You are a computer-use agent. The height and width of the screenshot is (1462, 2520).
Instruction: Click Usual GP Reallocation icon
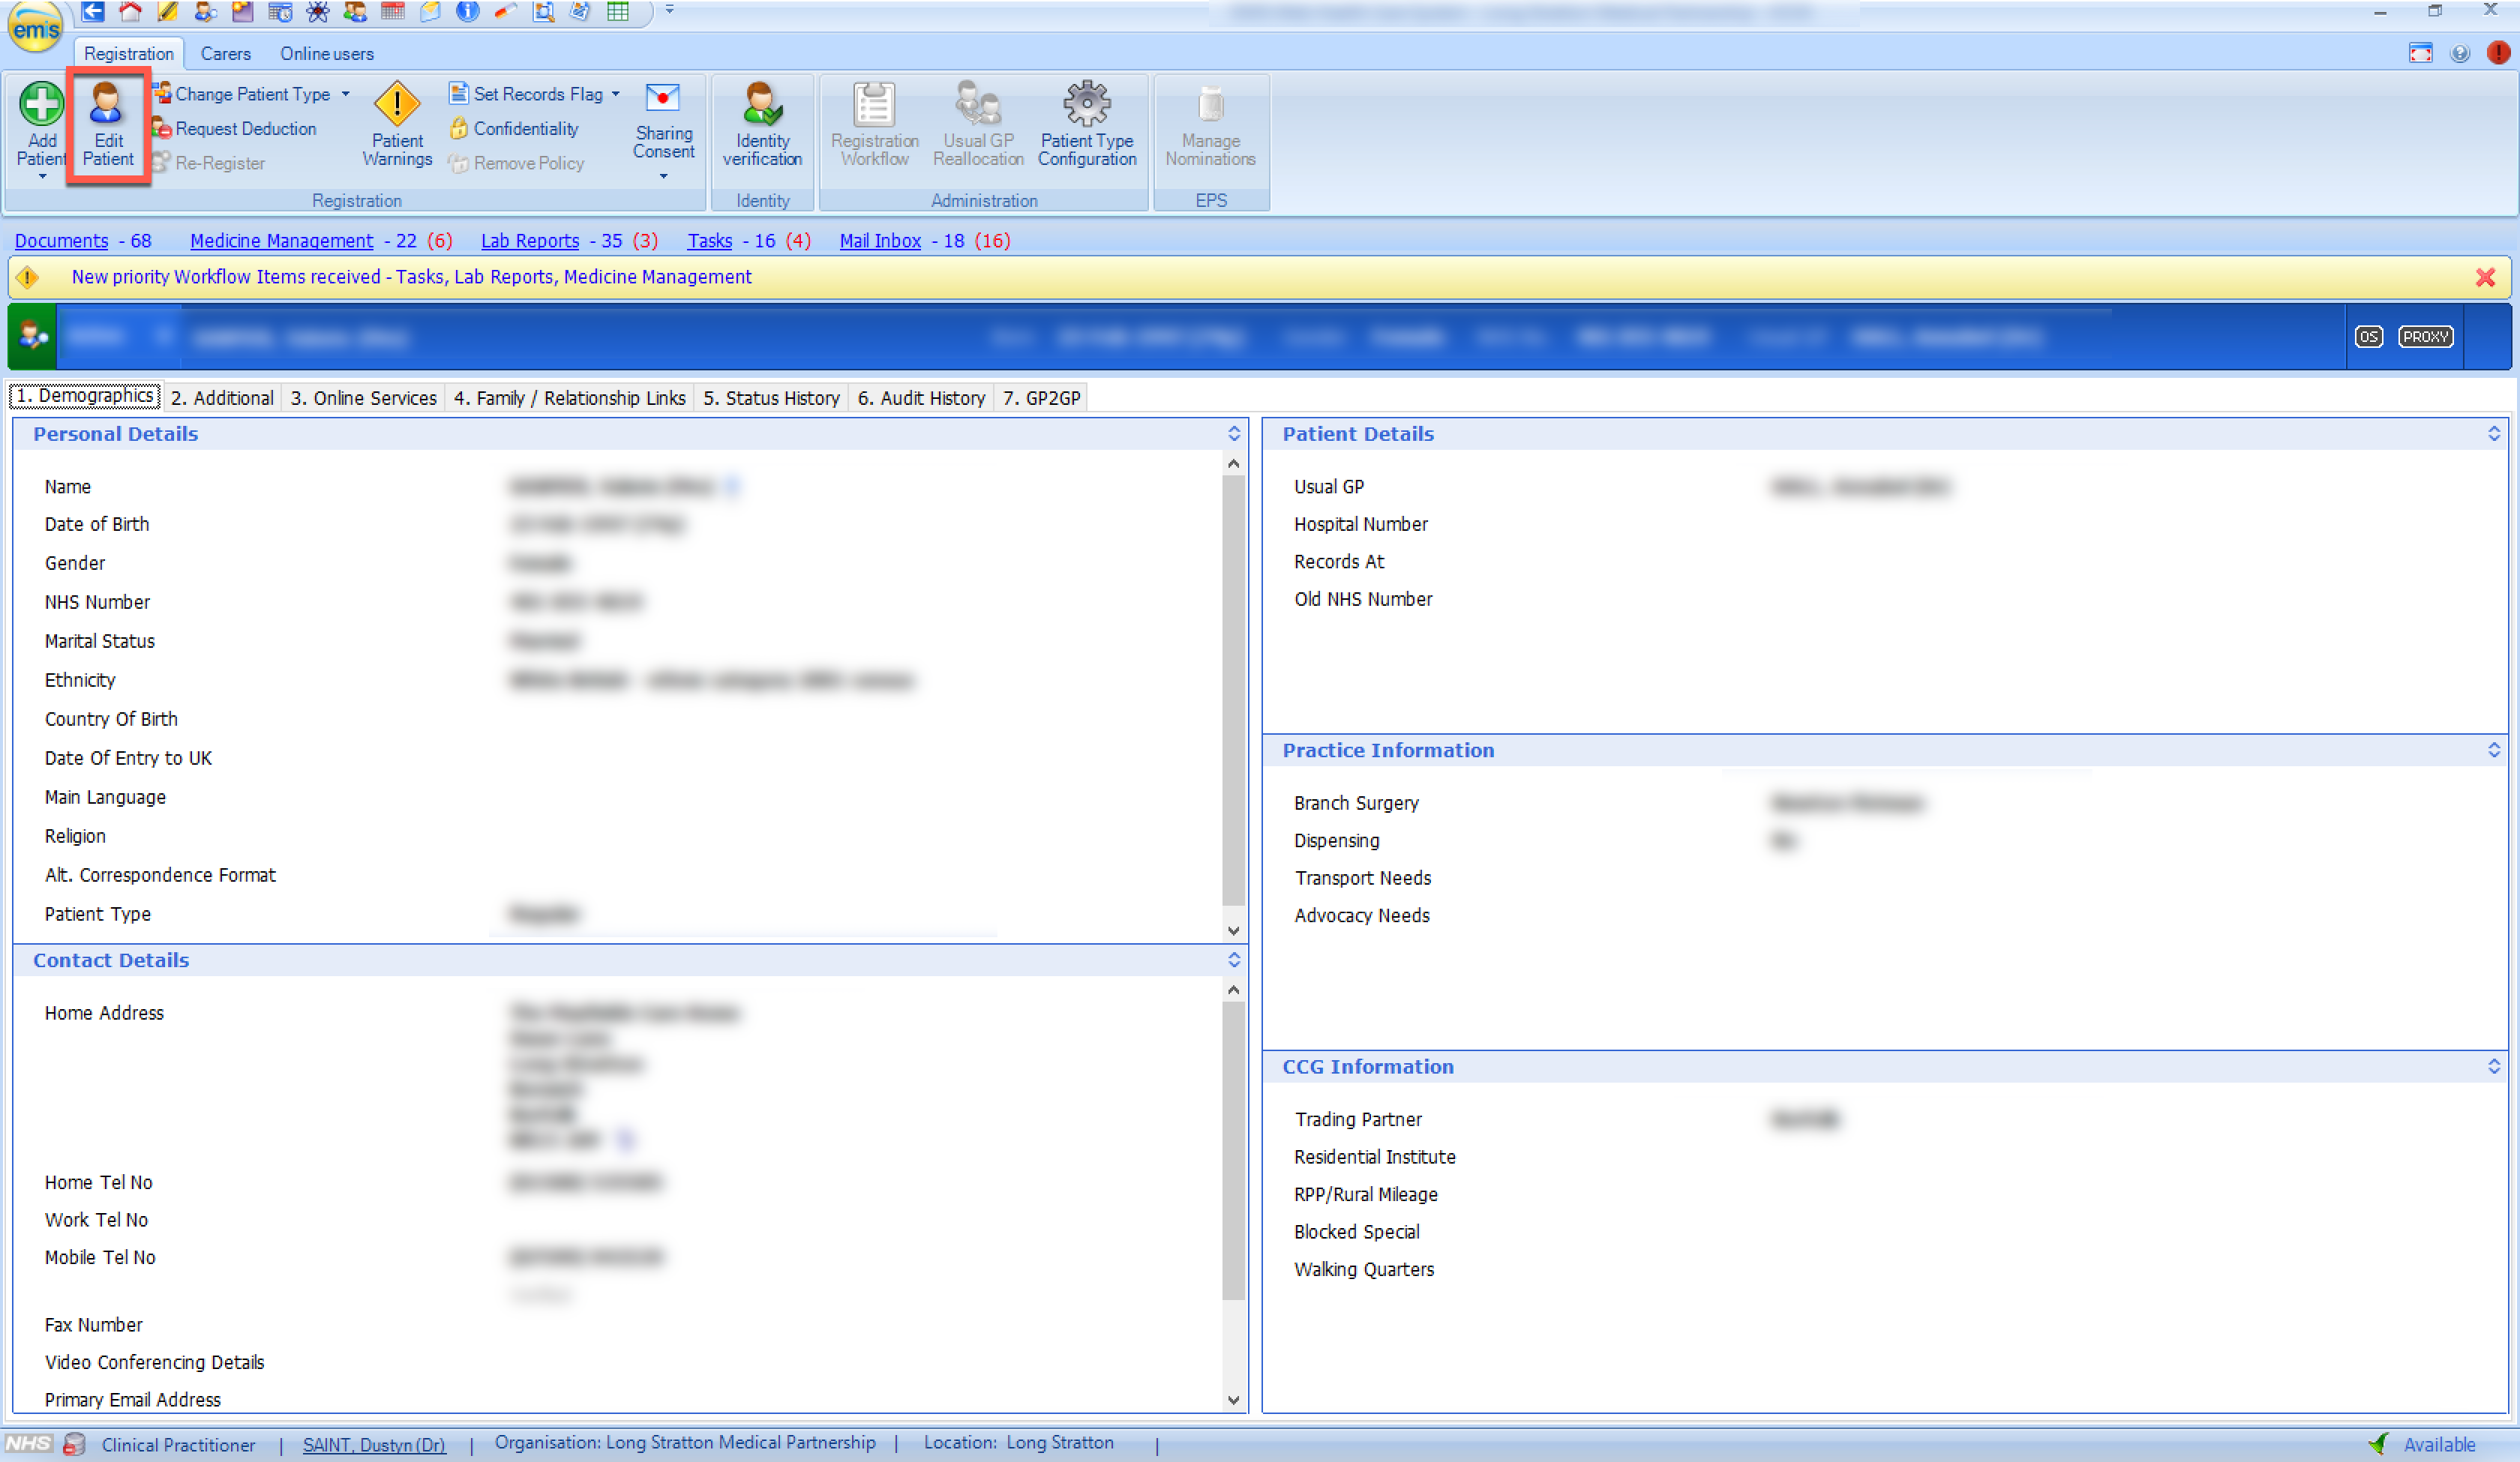point(978,104)
